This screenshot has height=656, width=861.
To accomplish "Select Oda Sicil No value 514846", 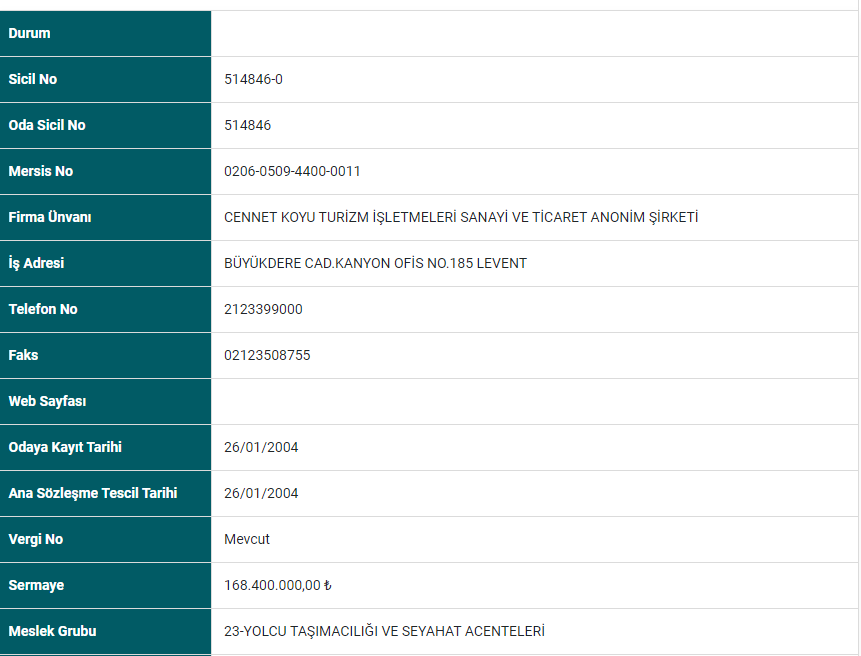I will click(248, 125).
